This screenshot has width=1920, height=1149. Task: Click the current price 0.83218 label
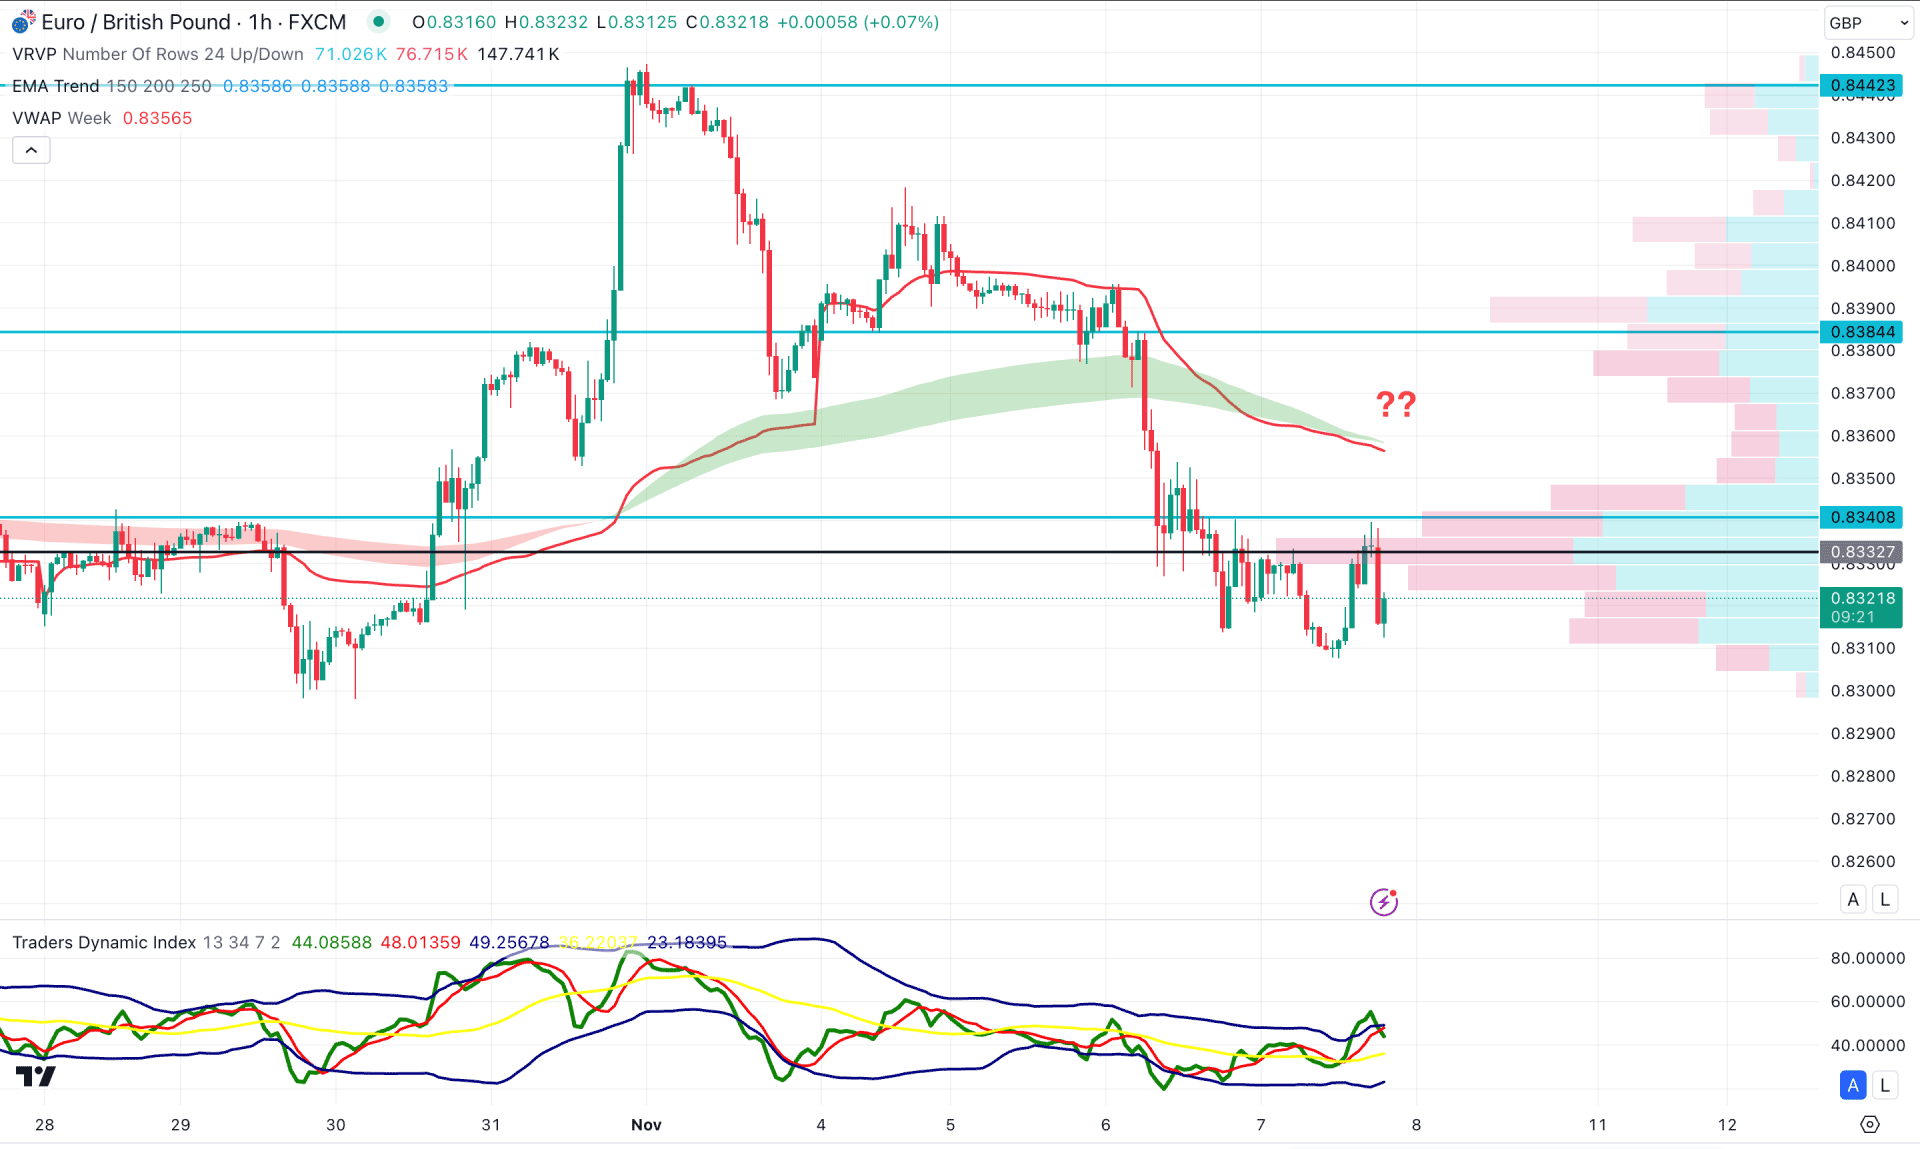click(1861, 607)
